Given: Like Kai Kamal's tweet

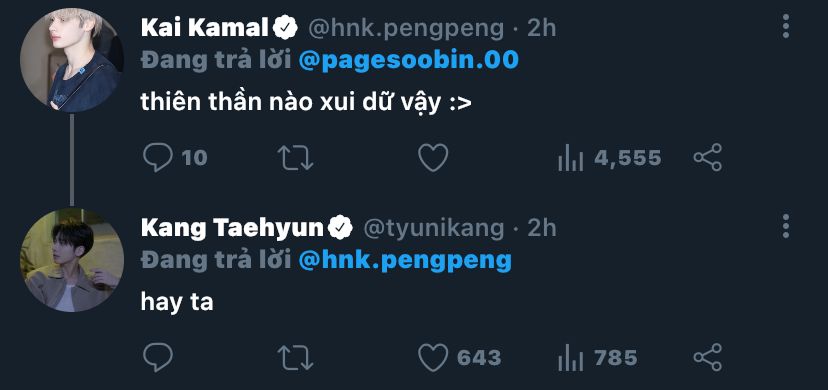Looking at the screenshot, I should click(433, 157).
